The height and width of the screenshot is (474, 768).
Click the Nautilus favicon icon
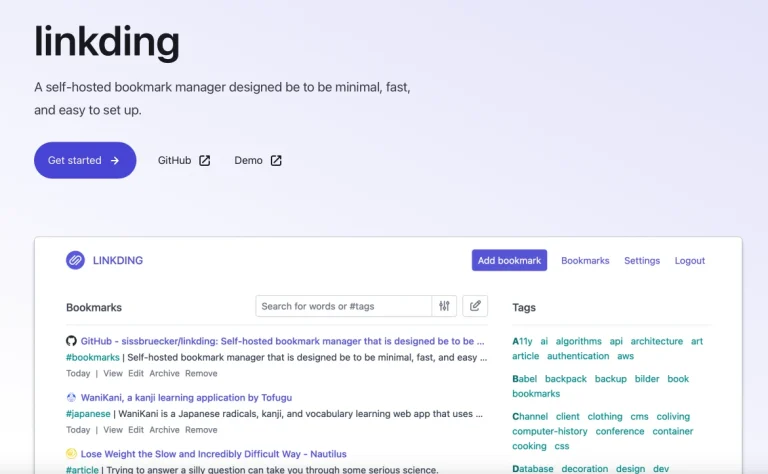[72, 453]
